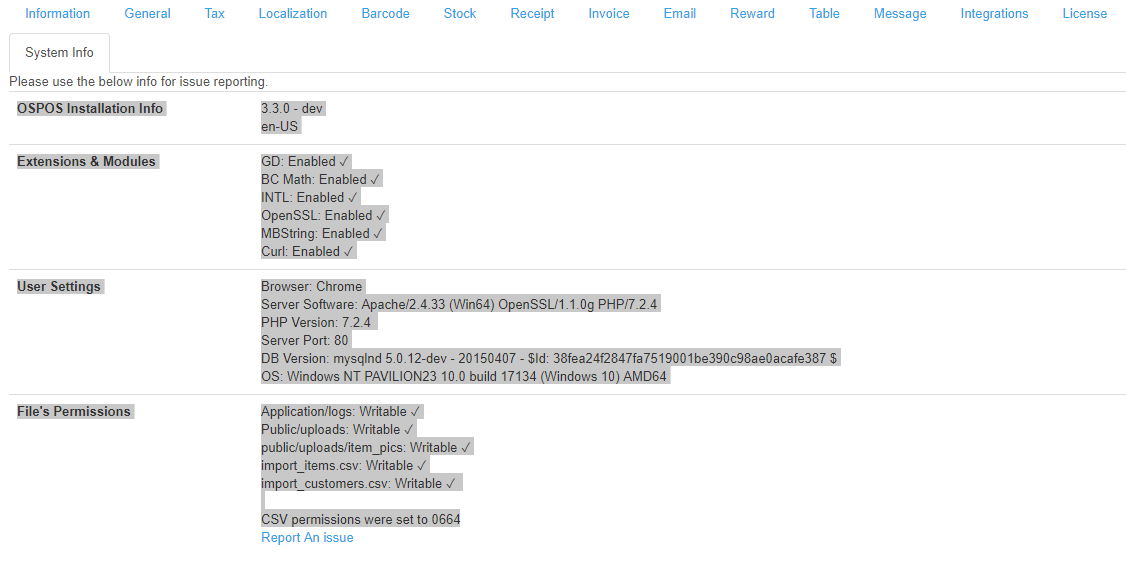Go to the Email tab
1126x566 pixels.
click(x=679, y=14)
